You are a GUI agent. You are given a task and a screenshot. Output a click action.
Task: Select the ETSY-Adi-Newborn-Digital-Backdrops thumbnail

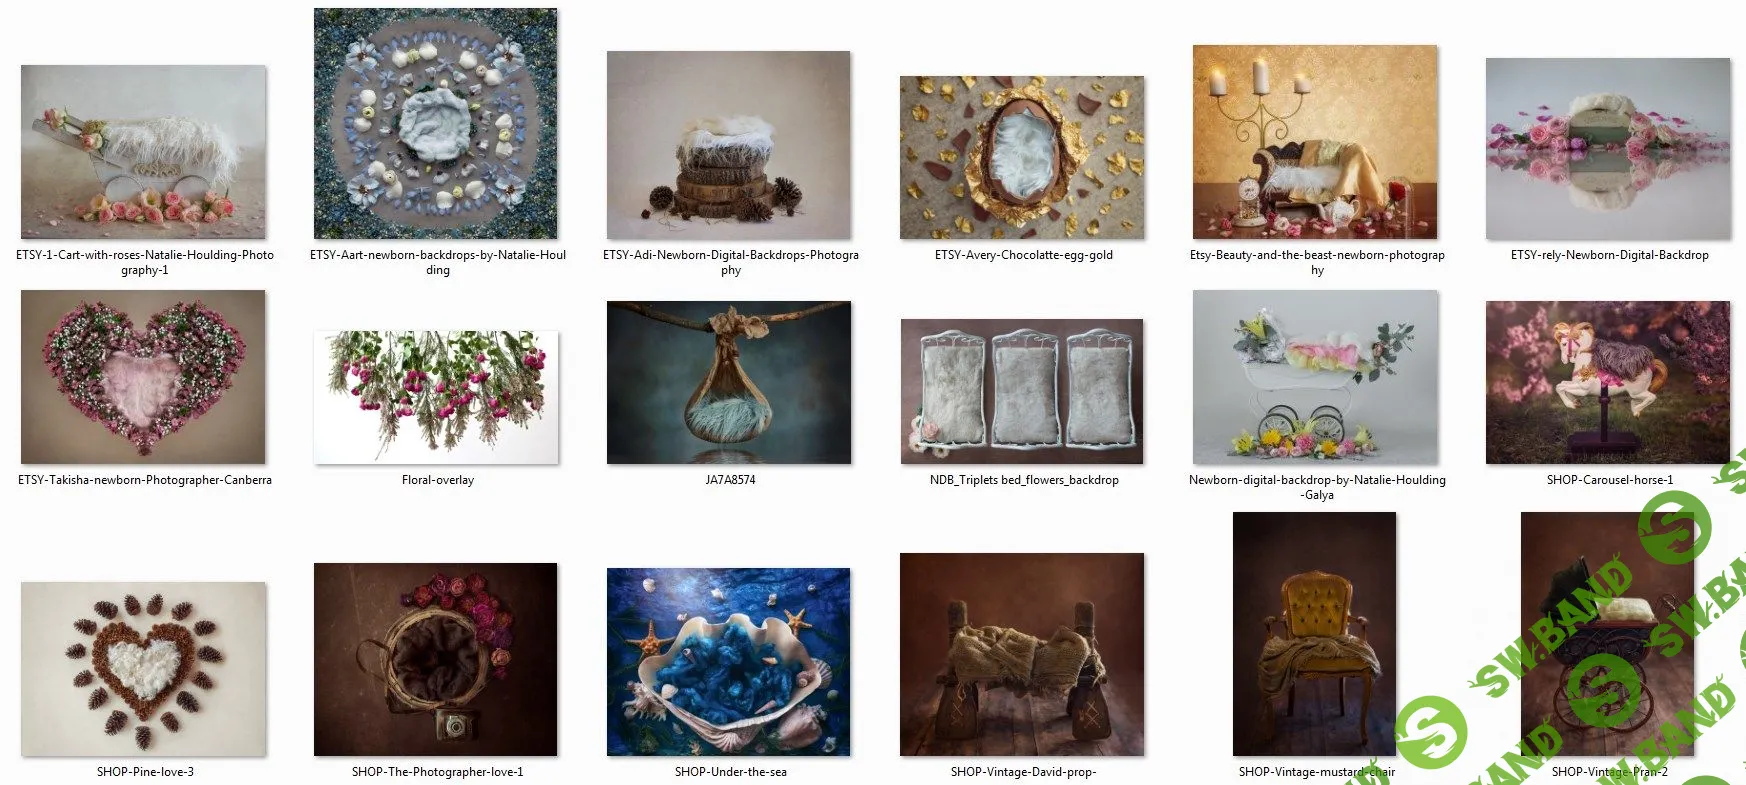[729, 145]
